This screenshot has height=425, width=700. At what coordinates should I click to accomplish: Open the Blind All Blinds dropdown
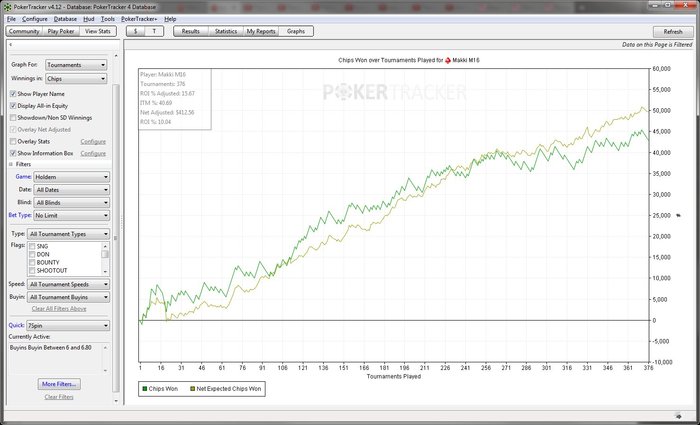[x=71, y=203]
